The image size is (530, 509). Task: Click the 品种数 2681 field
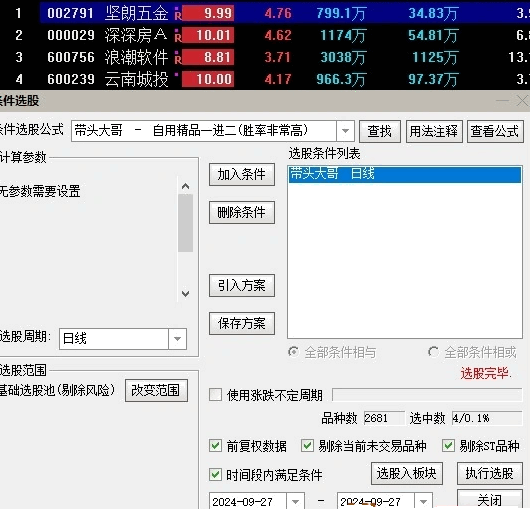click(384, 418)
